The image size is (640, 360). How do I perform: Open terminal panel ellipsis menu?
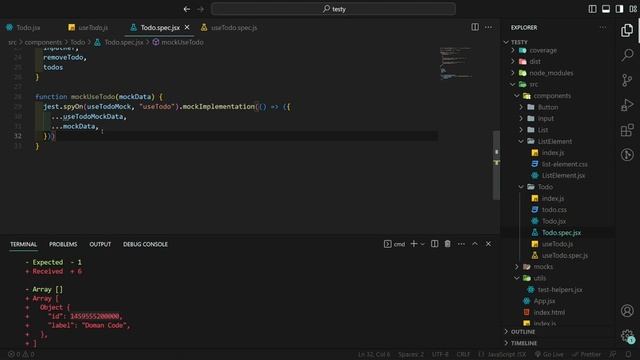pos(461,244)
